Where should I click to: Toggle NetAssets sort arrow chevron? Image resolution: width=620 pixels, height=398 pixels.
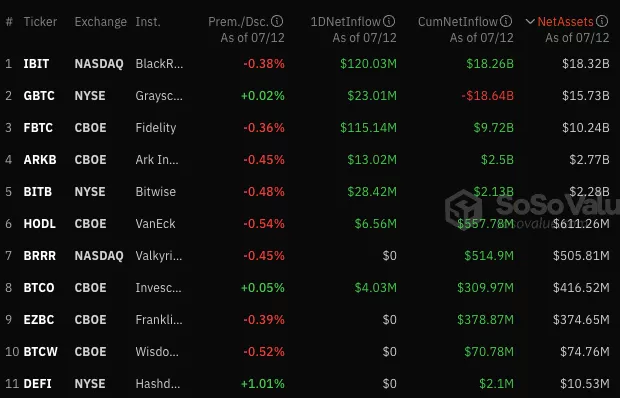point(530,22)
